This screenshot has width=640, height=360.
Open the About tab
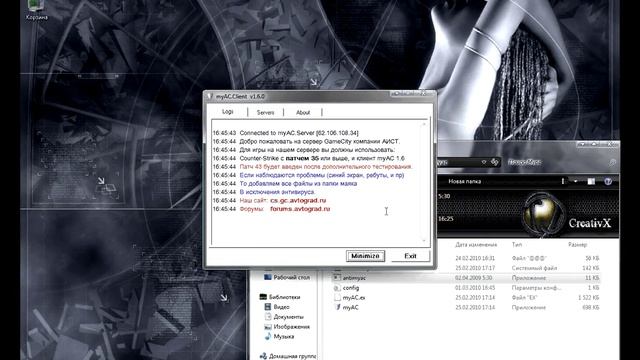click(x=303, y=112)
